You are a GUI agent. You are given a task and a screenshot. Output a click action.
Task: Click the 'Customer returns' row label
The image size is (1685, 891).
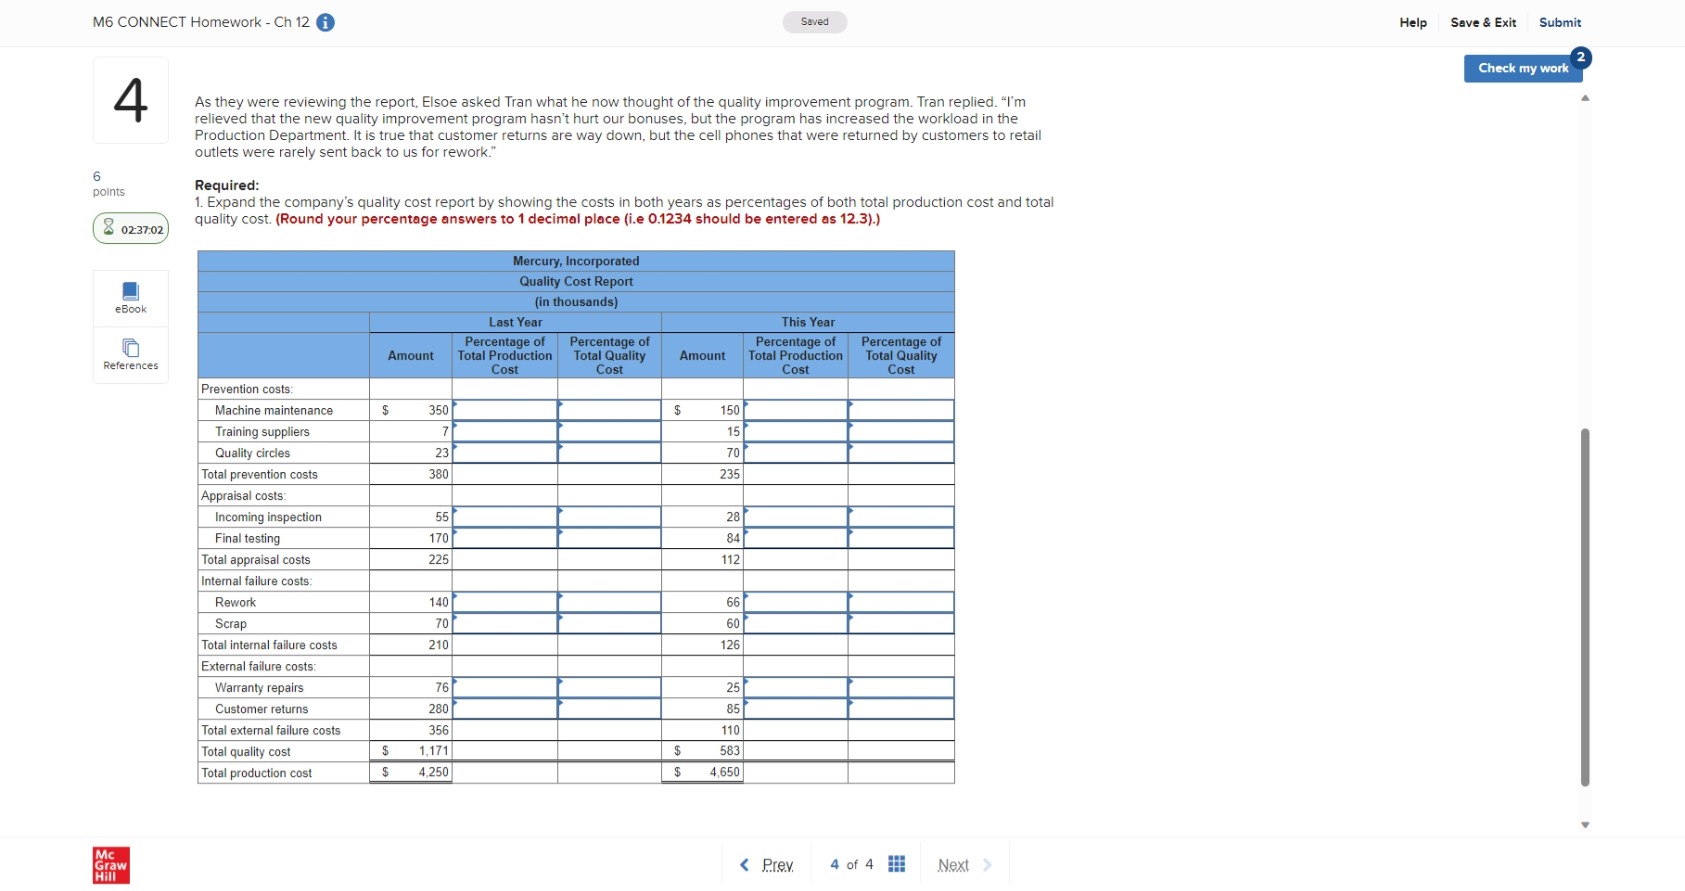262,709
